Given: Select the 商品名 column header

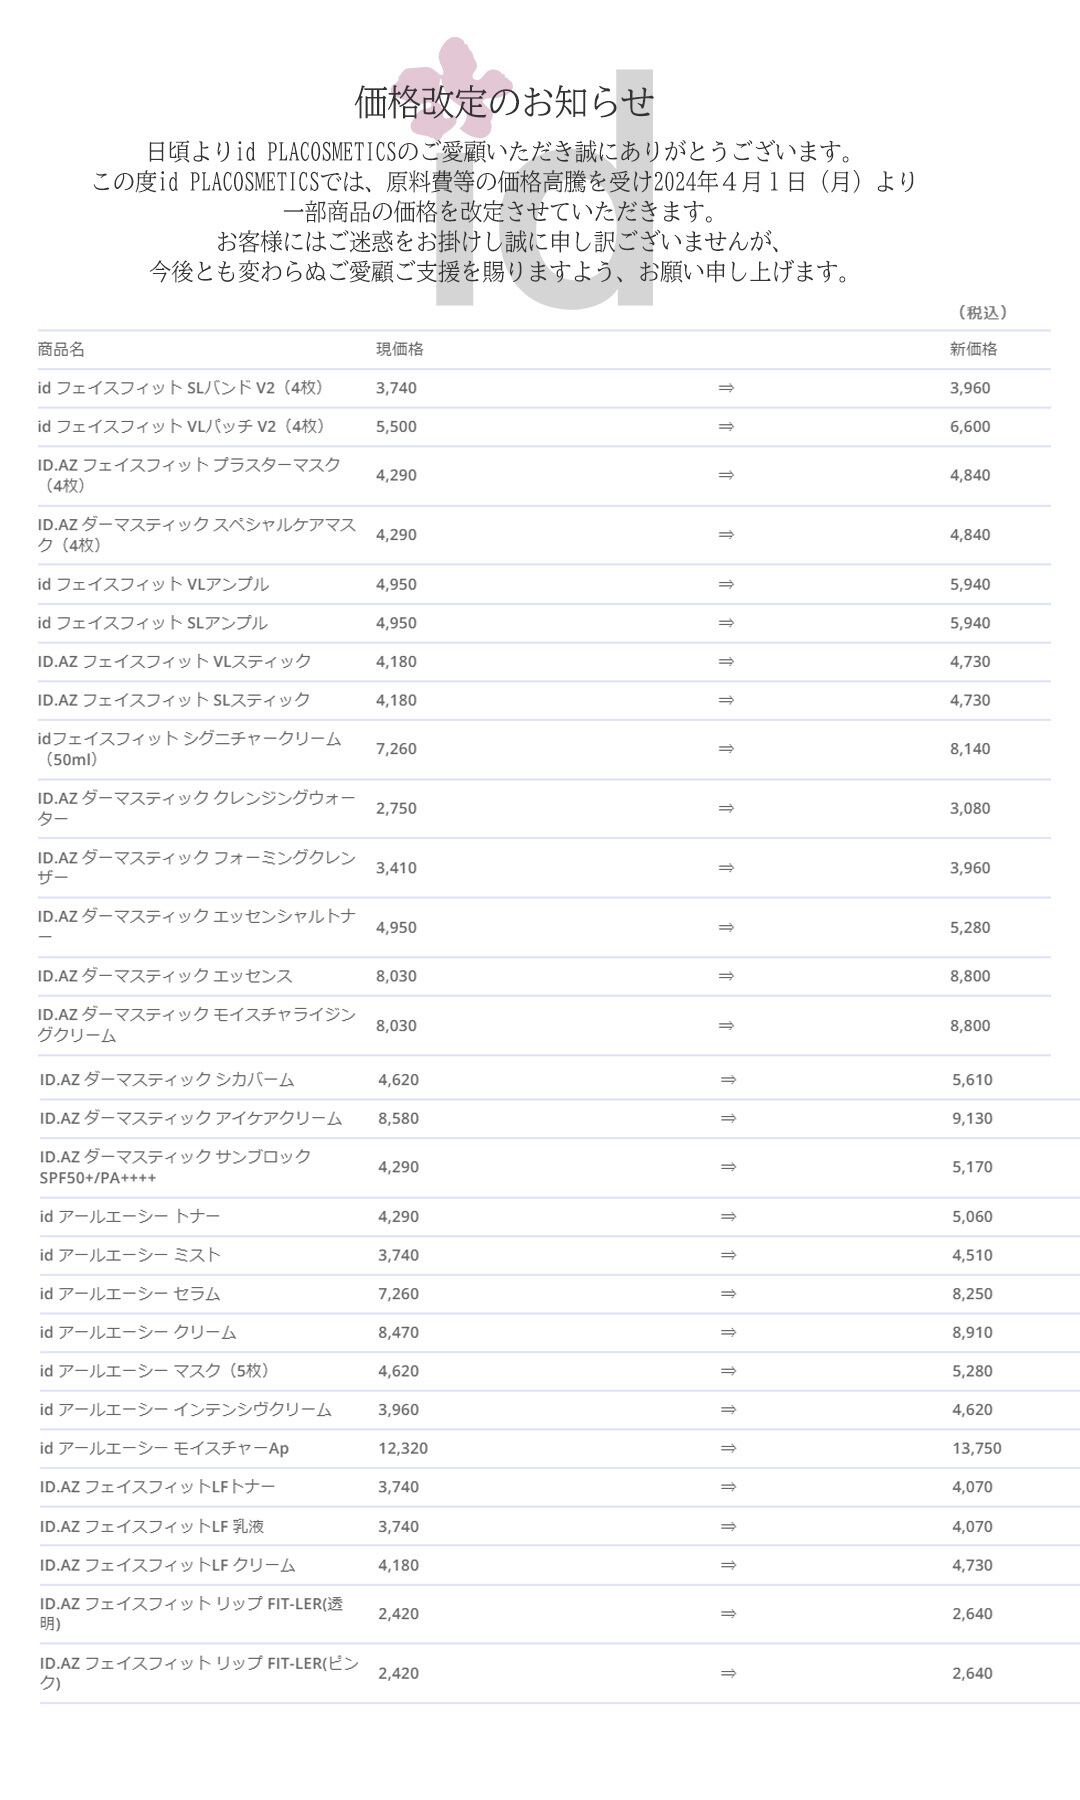Looking at the screenshot, I should point(61,349).
